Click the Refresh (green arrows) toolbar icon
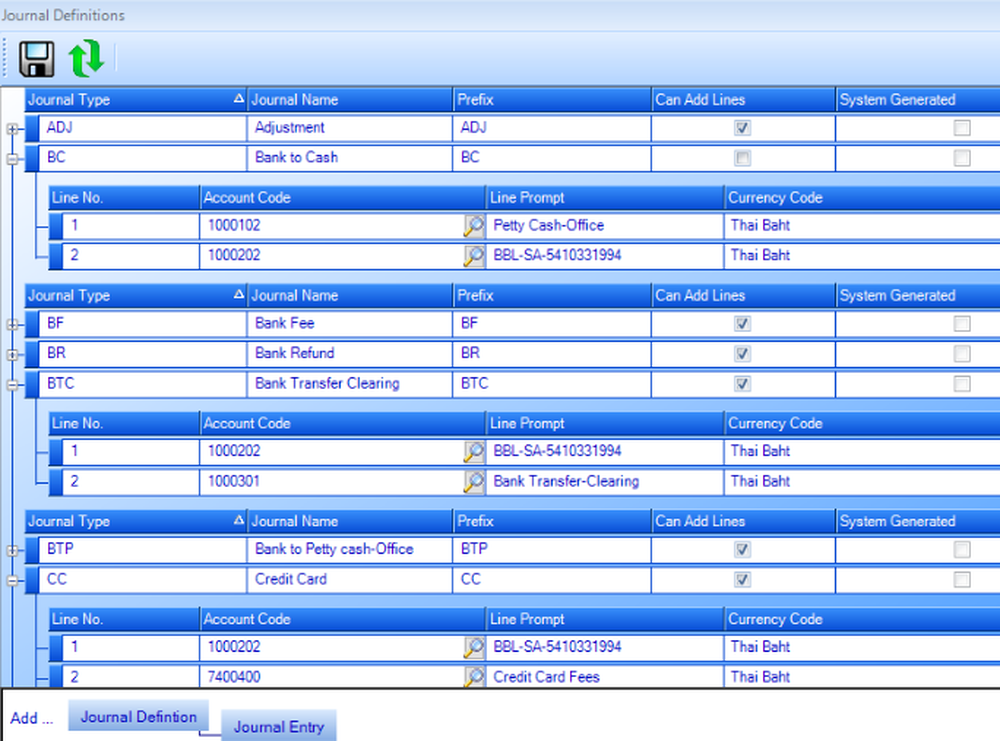 click(x=88, y=59)
